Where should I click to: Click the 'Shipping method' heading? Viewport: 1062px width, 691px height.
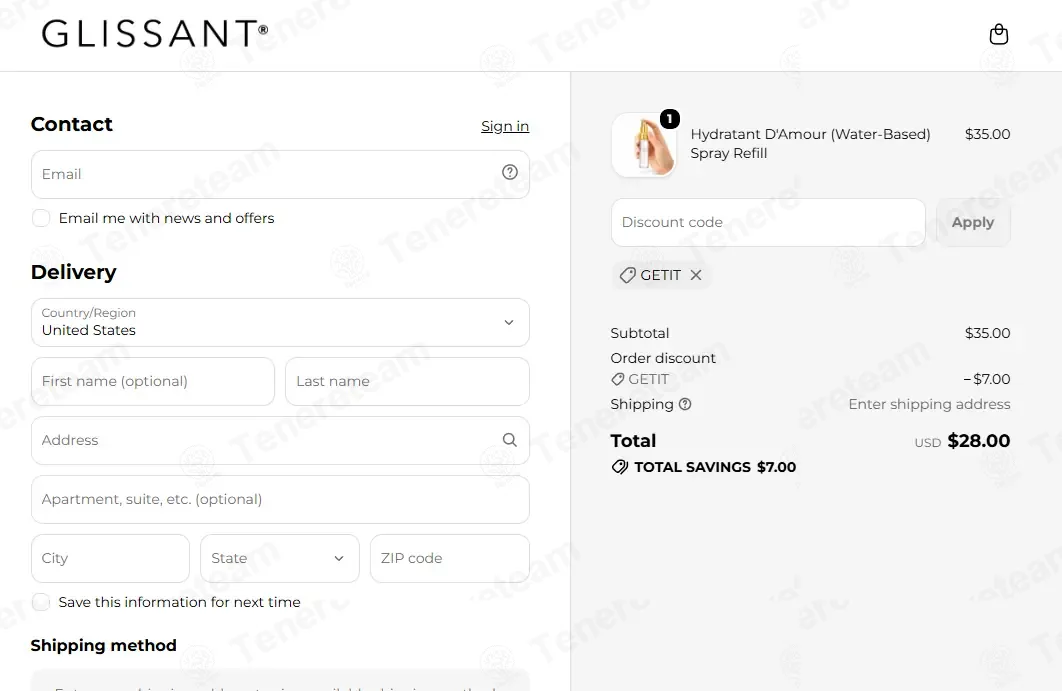coord(104,645)
